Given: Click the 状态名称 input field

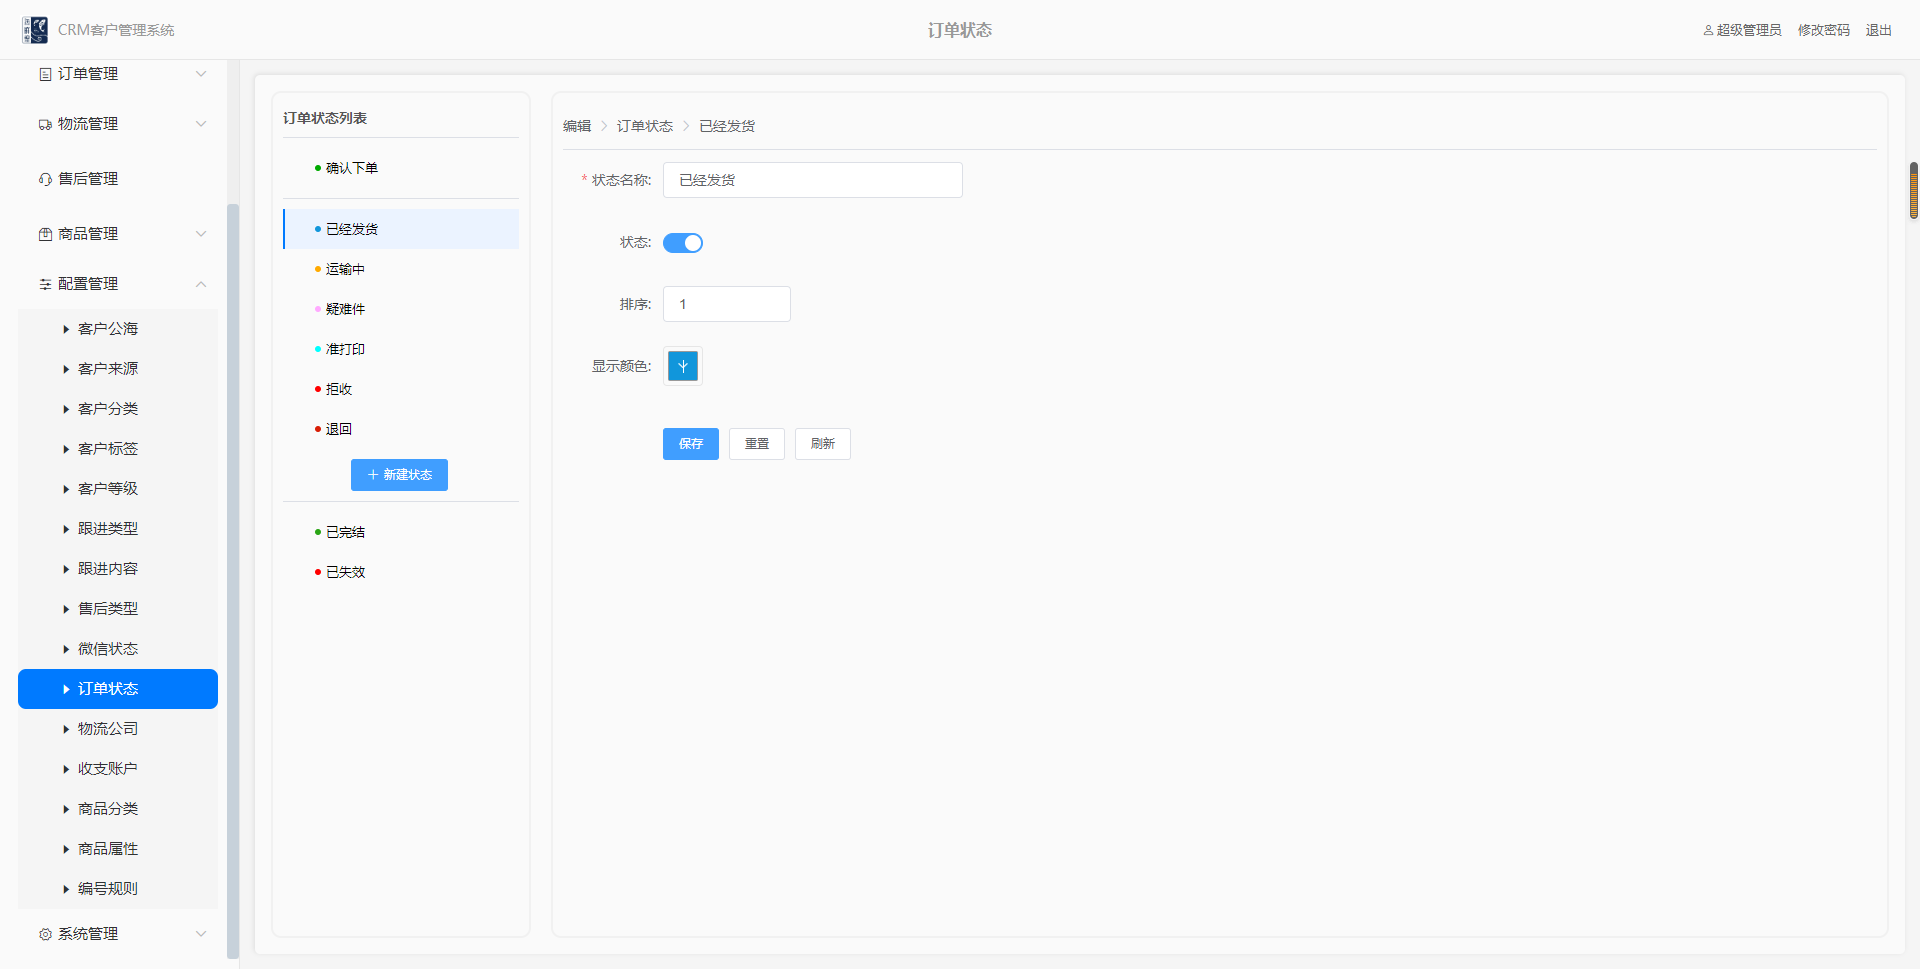Looking at the screenshot, I should (813, 180).
